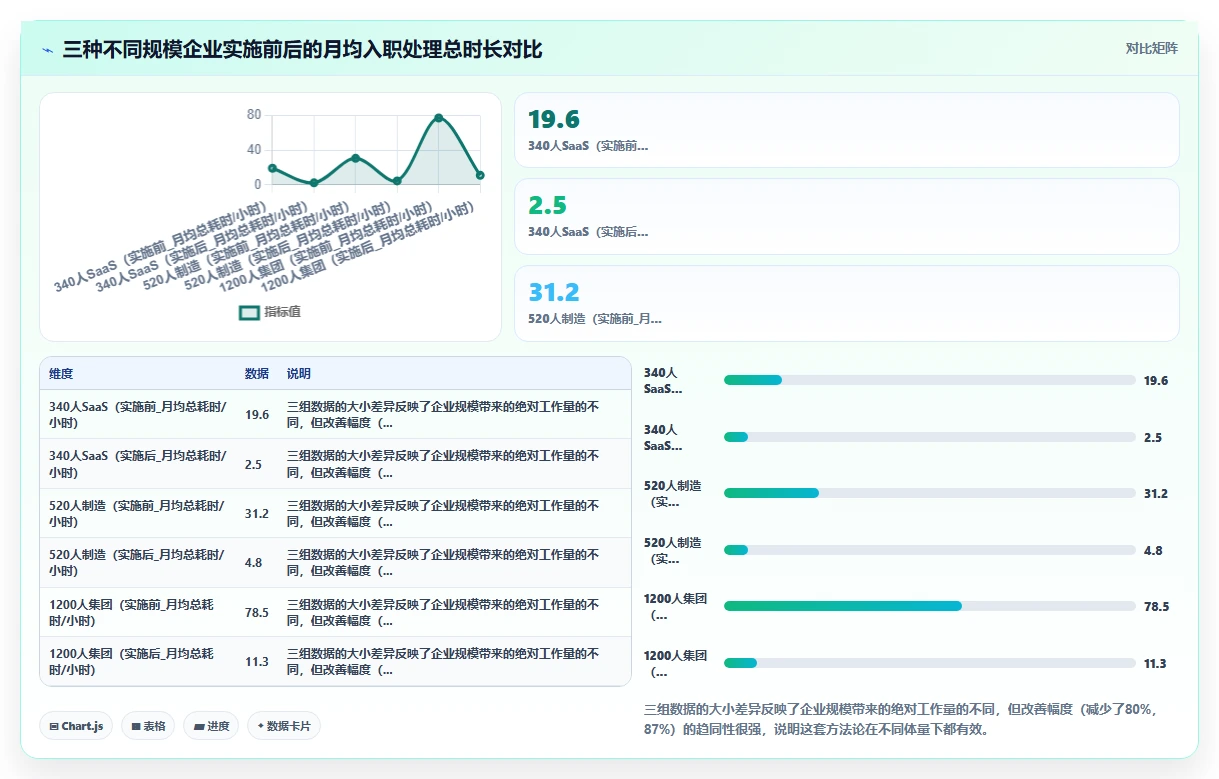Click the 指标值 legend color box
Image resolution: width=1219 pixels, height=779 pixels.
249,312
